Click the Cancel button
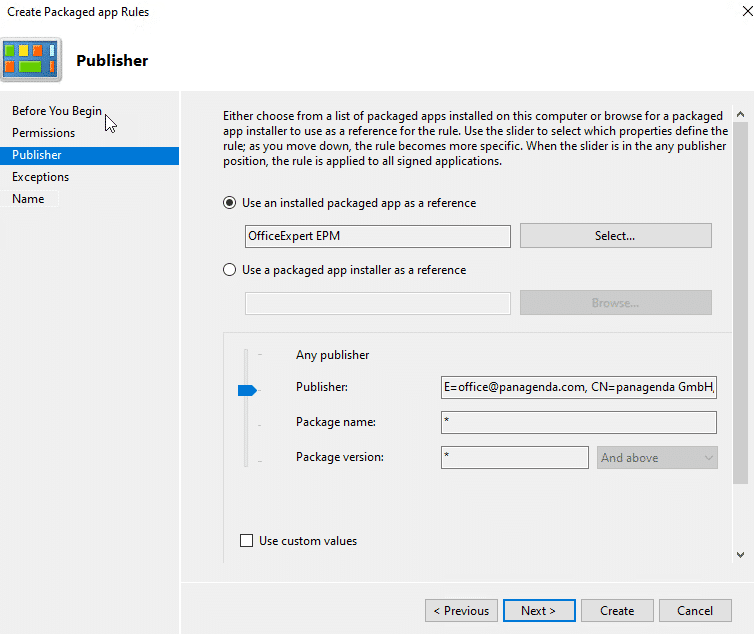The height and width of the screenshot is (634, 754). (x=695, y=610)
